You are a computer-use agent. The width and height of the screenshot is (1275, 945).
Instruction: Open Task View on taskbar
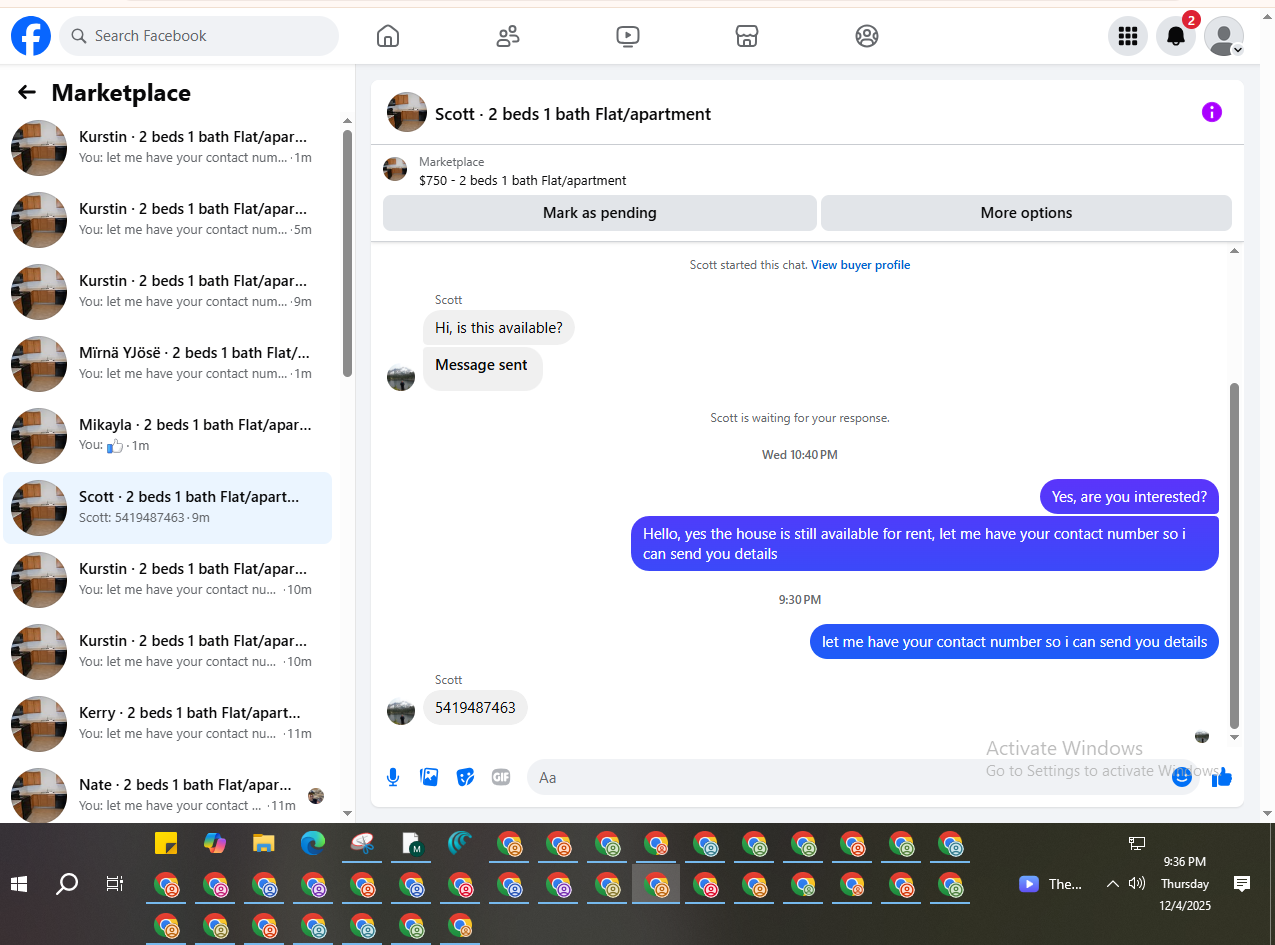(x=115, y=884)
